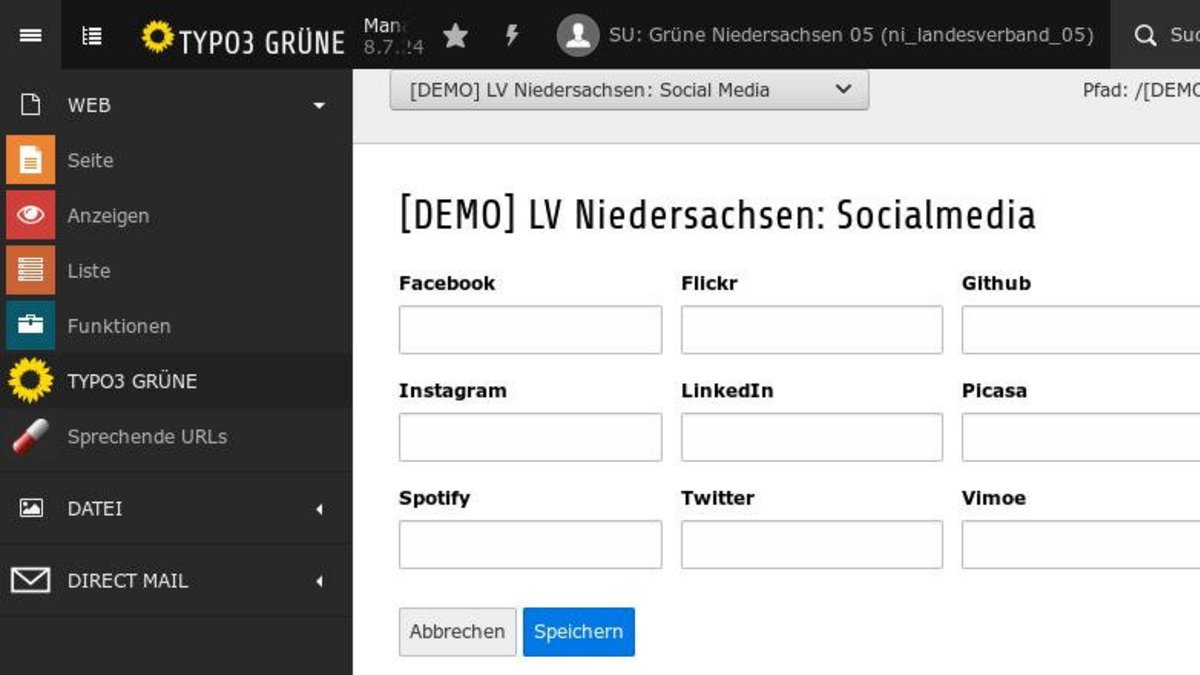Image resolution: width=1200 pixels, height=675 pixels.
Task: Focus the Github input field
Action: point(1081,330)
